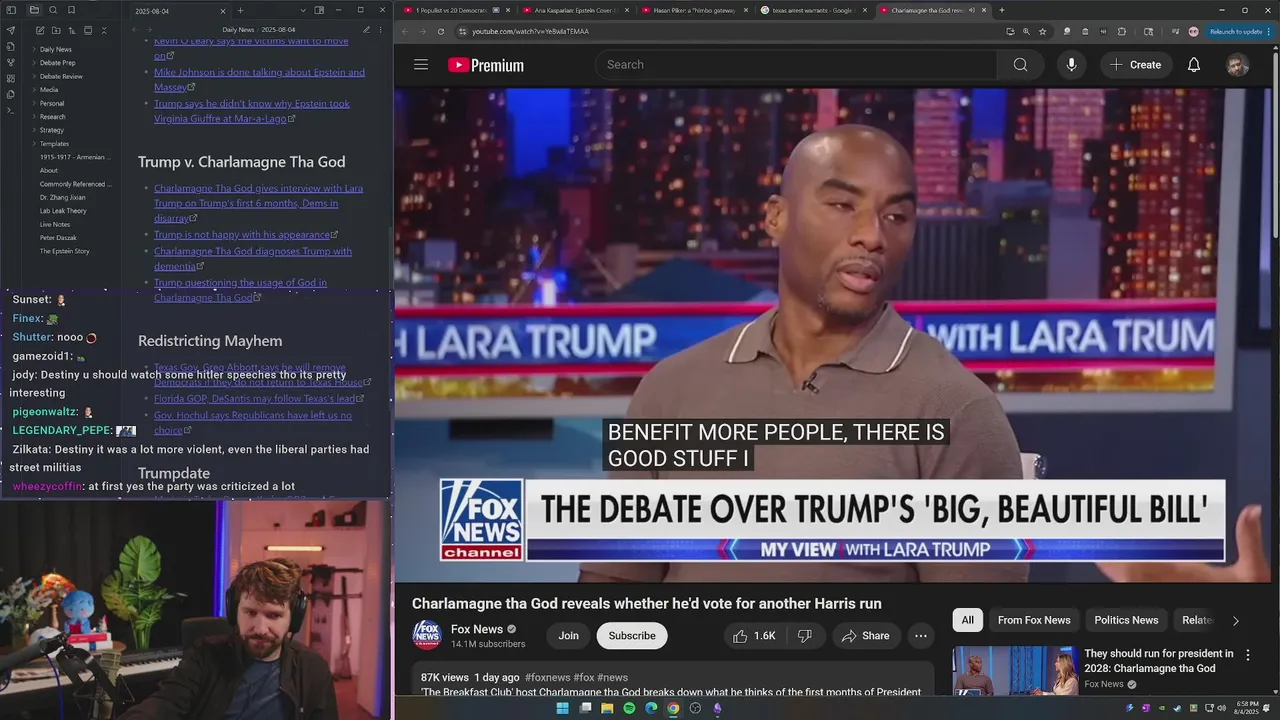Search with voice microphone icon

tap(1071, 64)
